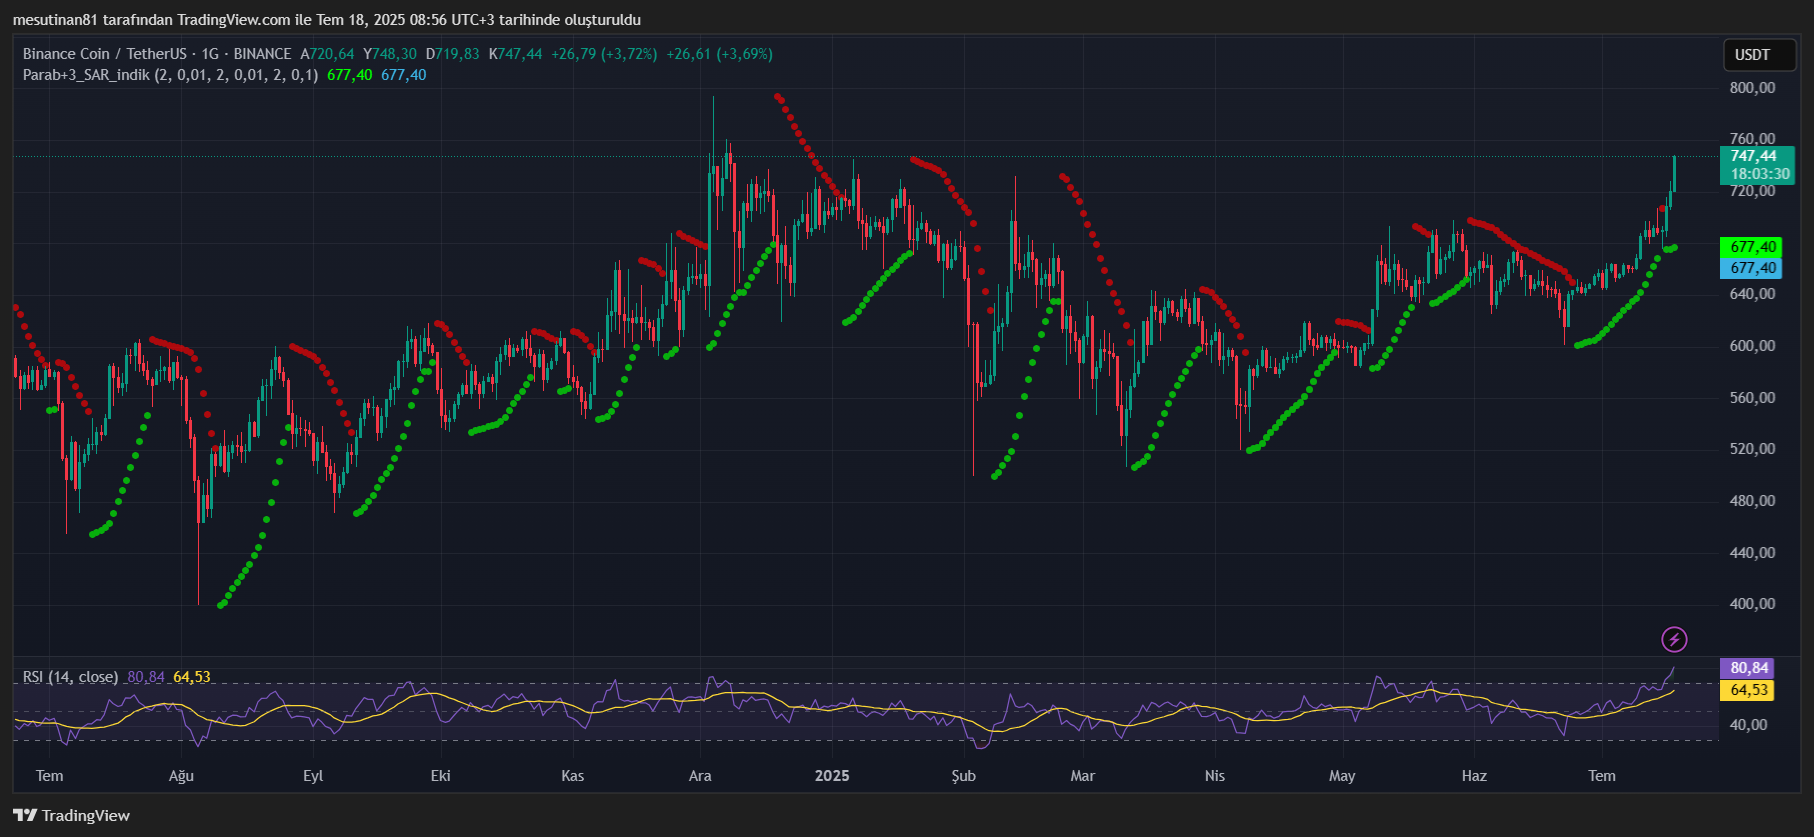
Task: Click the Haz month label on the time axis
Action: click(x=1474, y=776)
